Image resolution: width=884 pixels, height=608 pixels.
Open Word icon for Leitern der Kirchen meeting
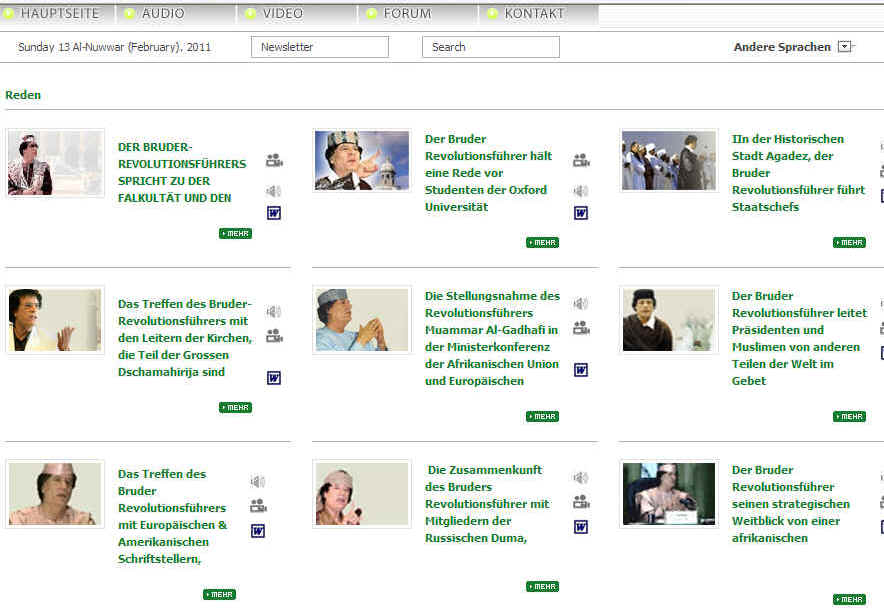pos(274,377)
